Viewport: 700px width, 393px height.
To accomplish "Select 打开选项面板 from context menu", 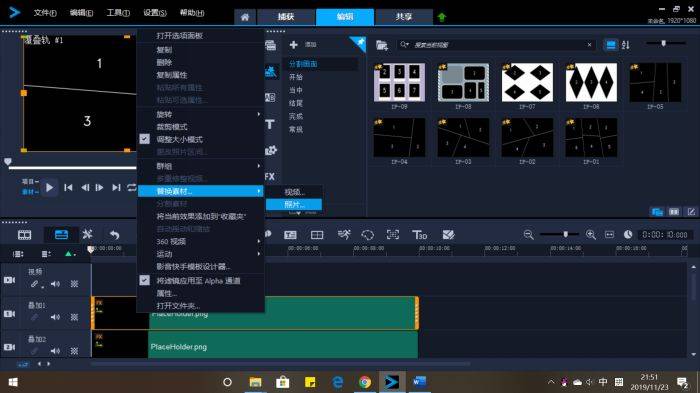I will pos(179,36).
